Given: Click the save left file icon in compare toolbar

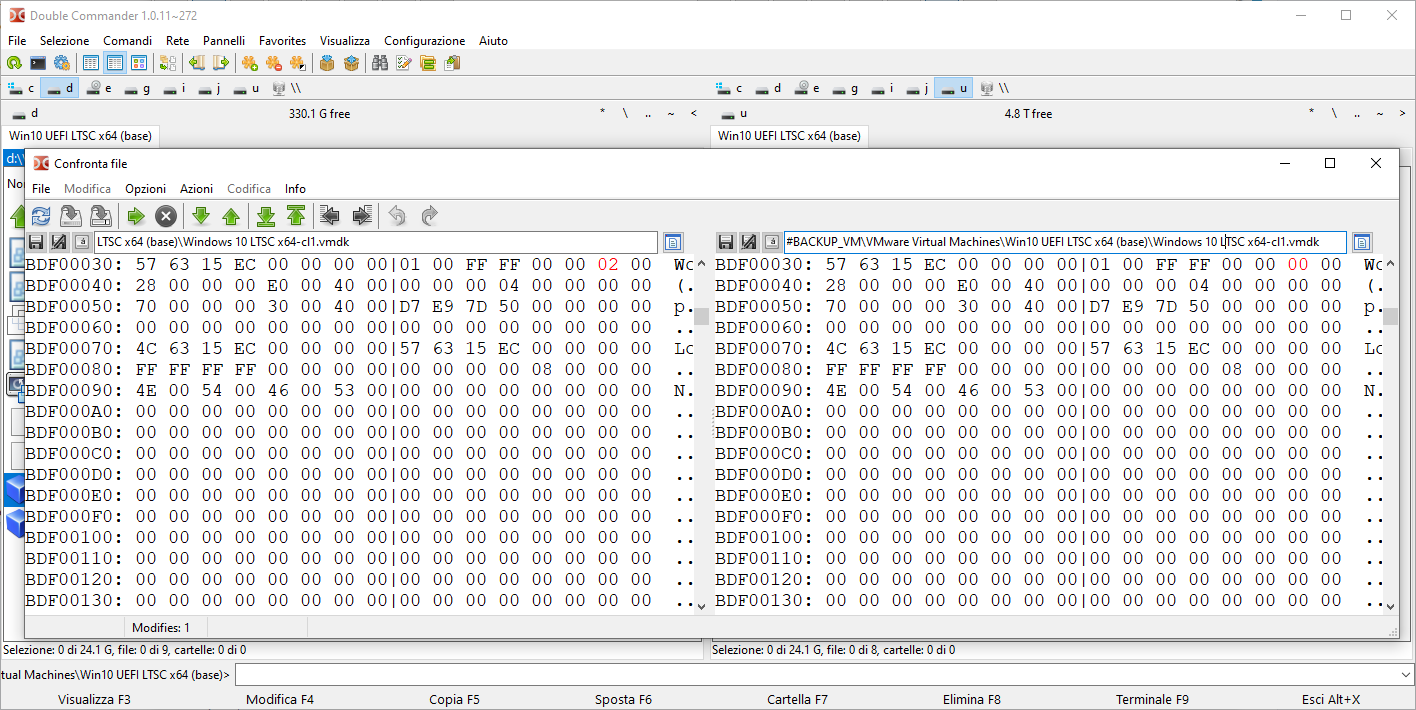Looking at the screenshot, I should (71, 215).
